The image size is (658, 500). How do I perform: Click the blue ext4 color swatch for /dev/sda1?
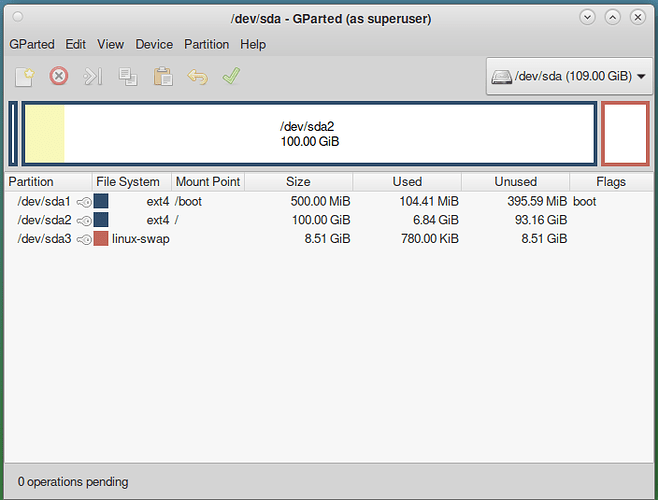coord(101,201)
